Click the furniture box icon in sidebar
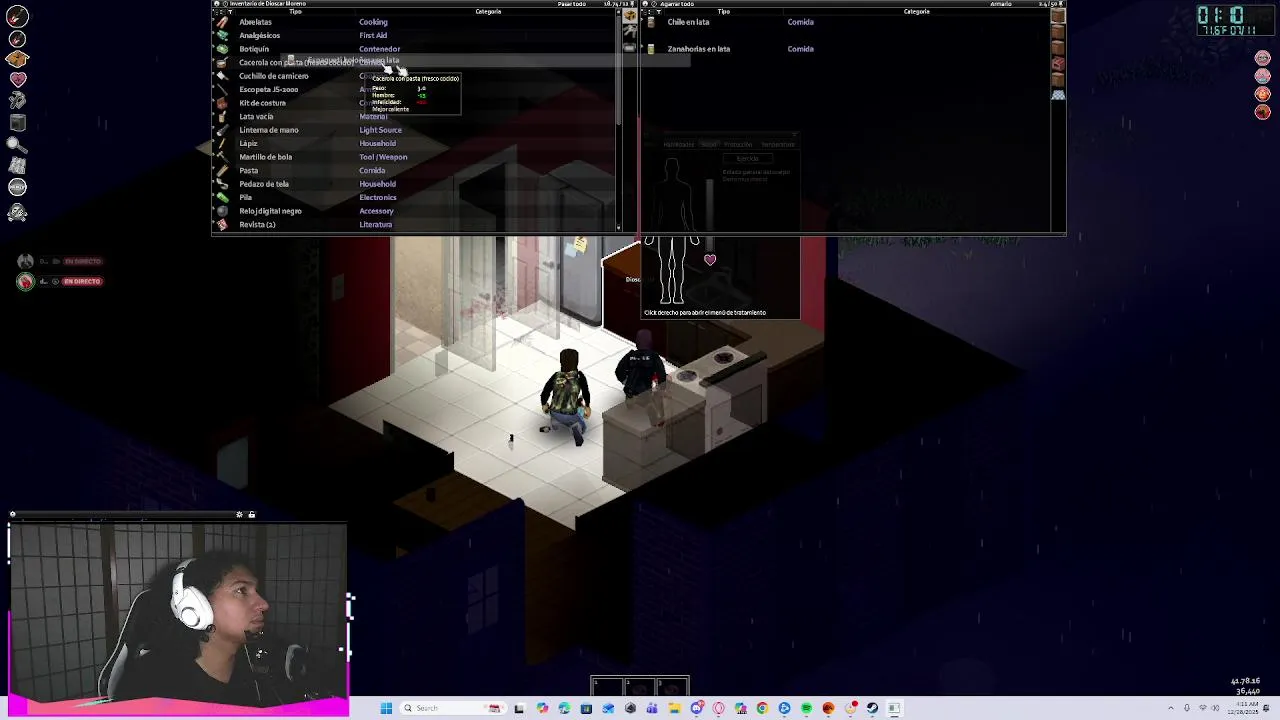The width and height of the screenshot is (1280, 720). 17,123
